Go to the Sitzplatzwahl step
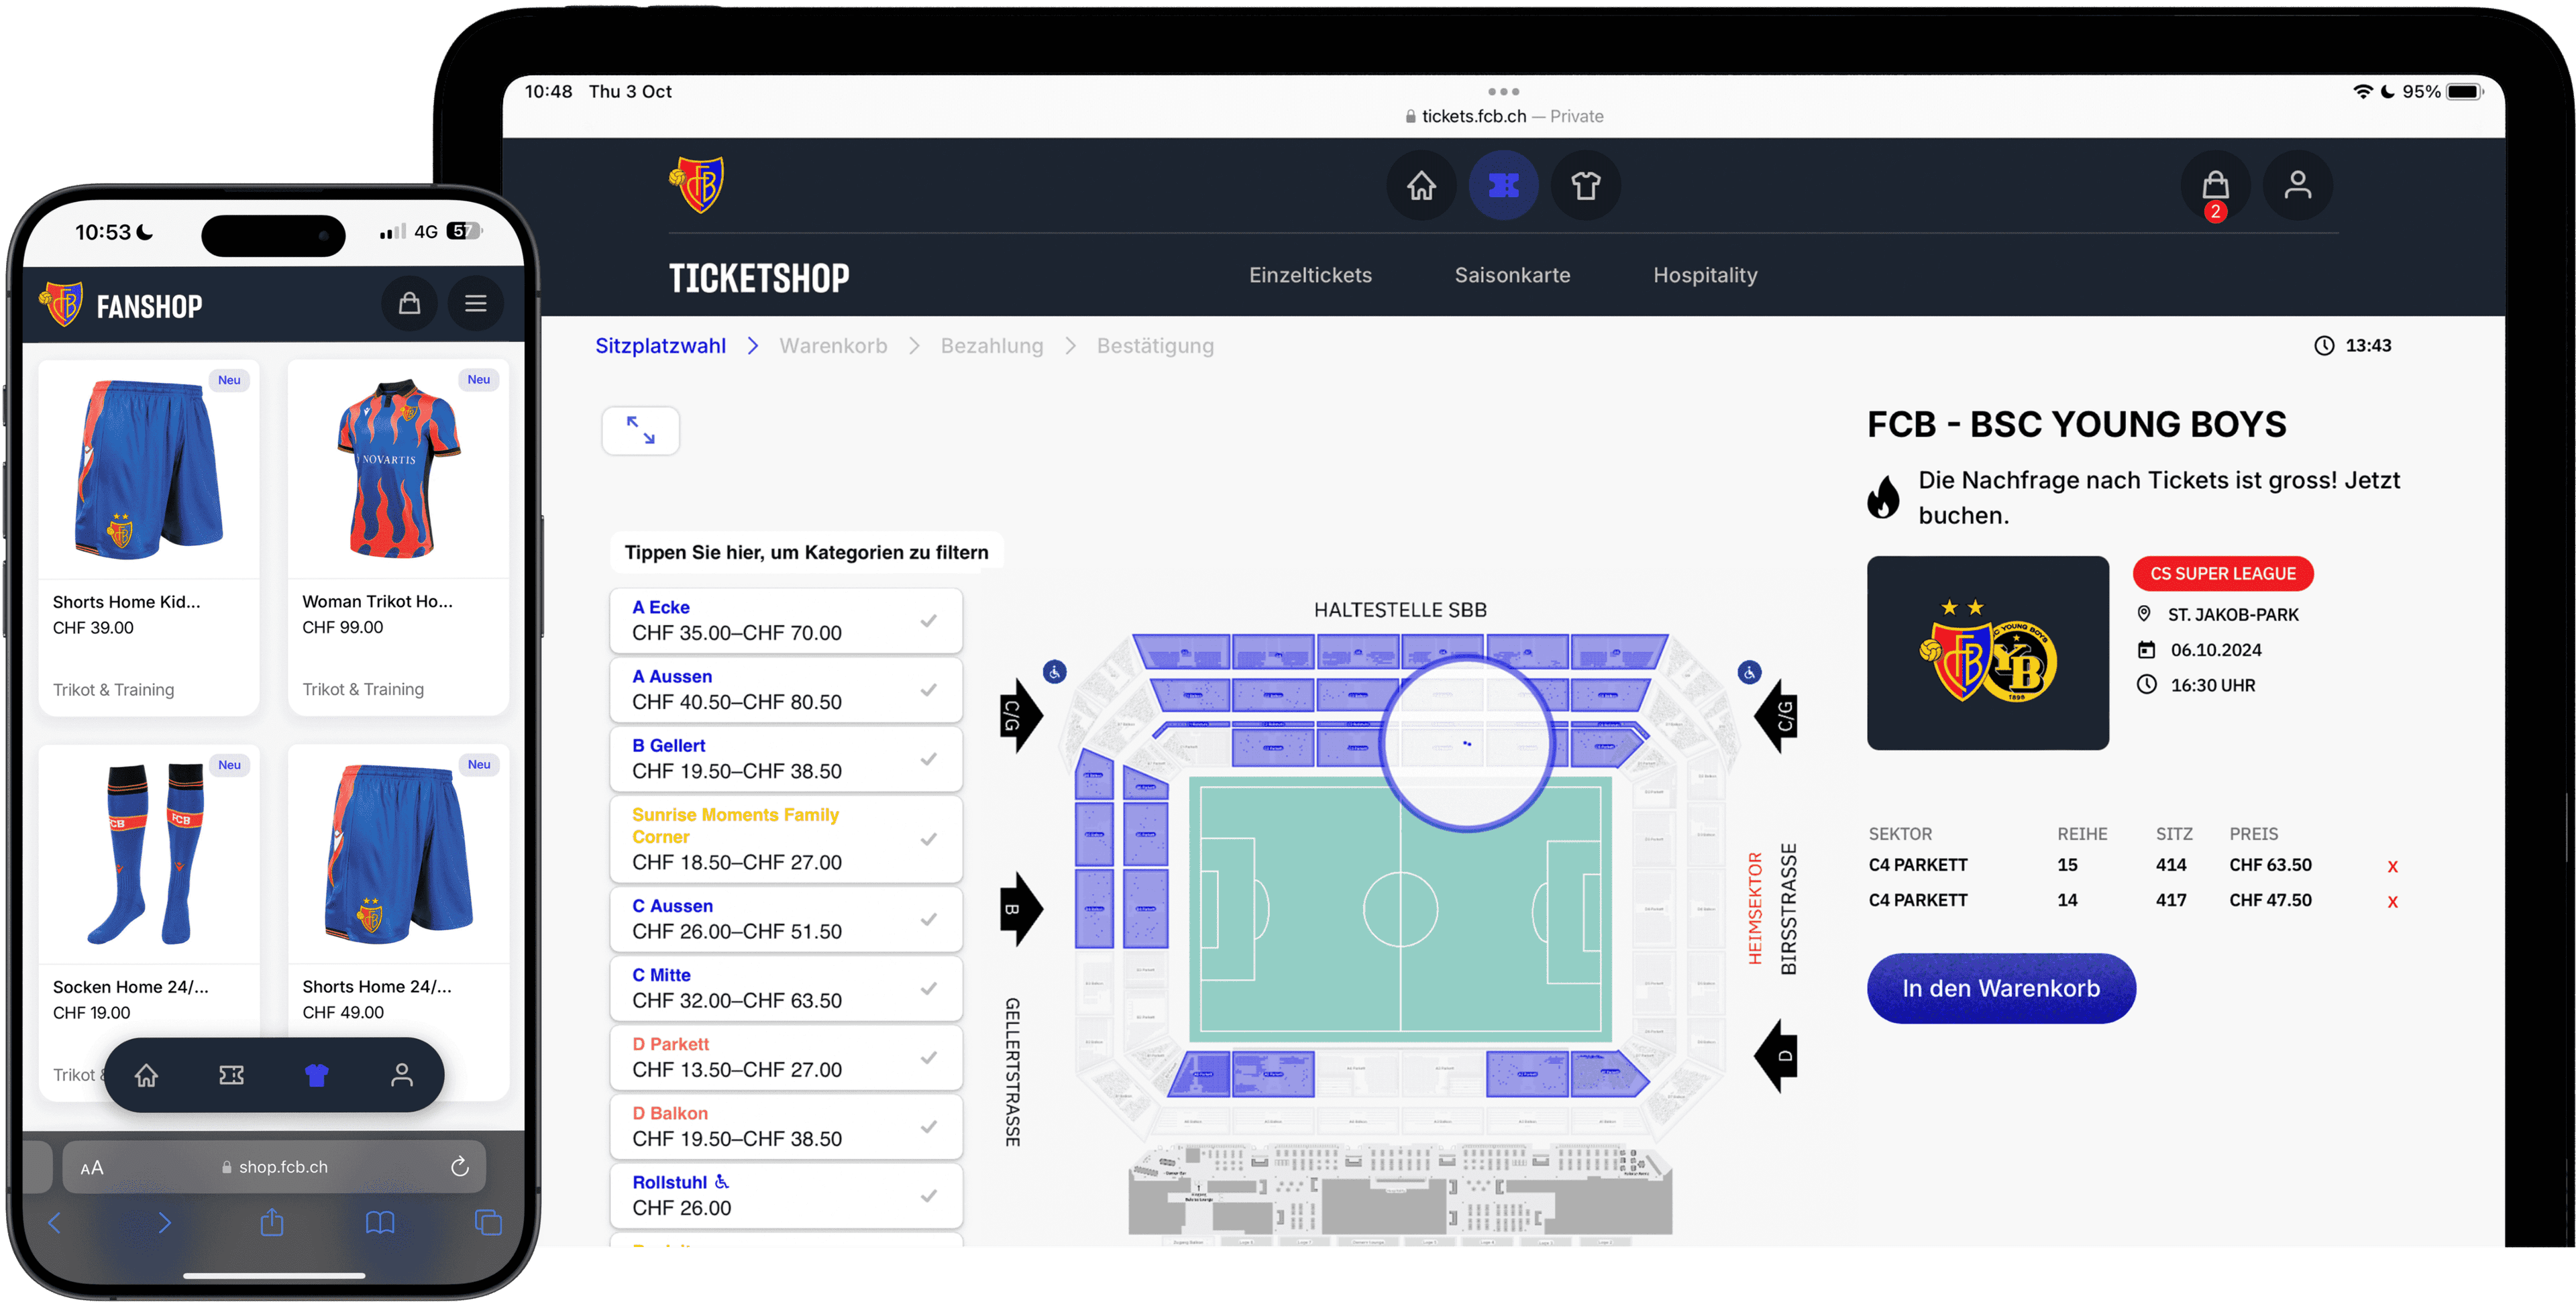This screenshot has width=2576, height=1302. pos(660,346)
